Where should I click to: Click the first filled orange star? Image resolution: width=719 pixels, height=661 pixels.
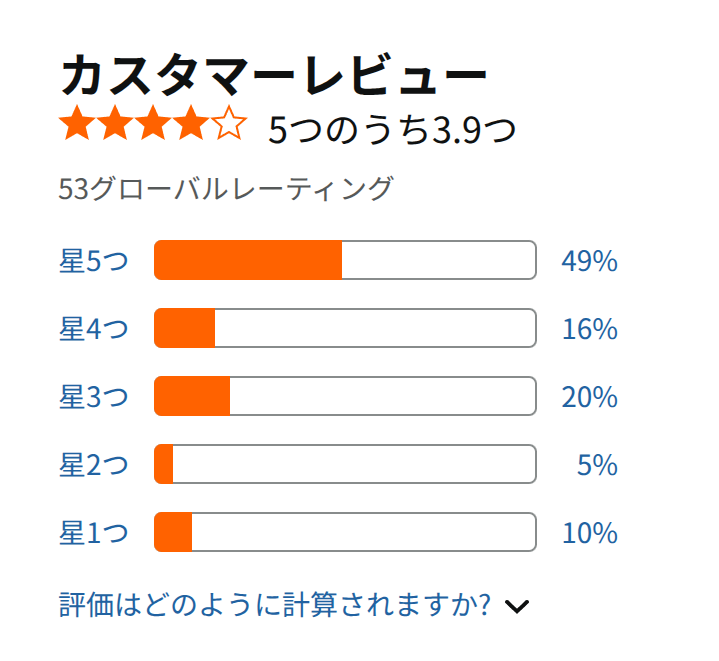77,122
